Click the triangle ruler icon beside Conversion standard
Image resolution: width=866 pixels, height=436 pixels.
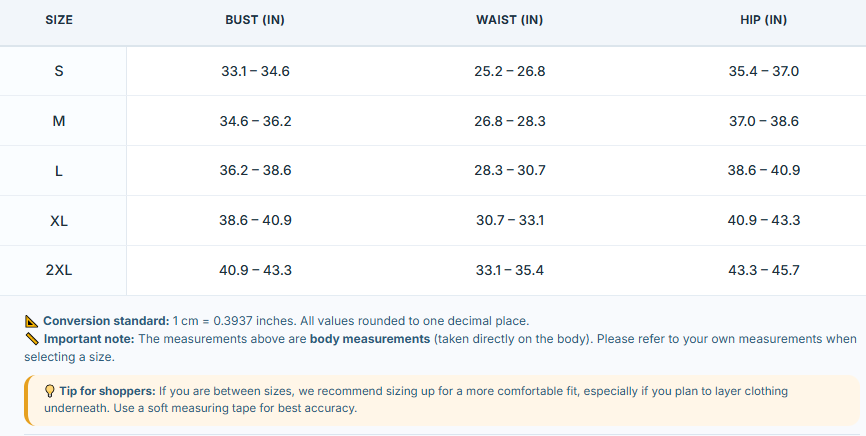coord(31,321)
